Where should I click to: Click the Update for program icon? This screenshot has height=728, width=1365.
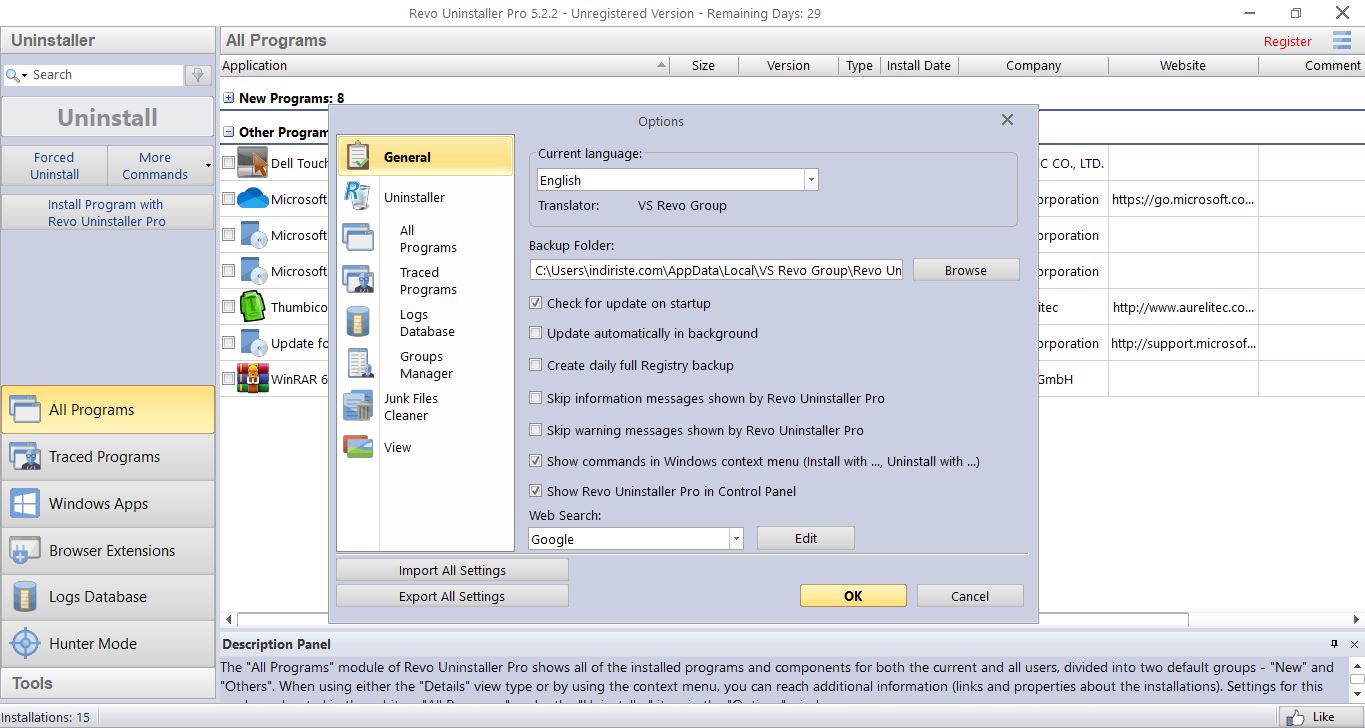coord(253,343)
